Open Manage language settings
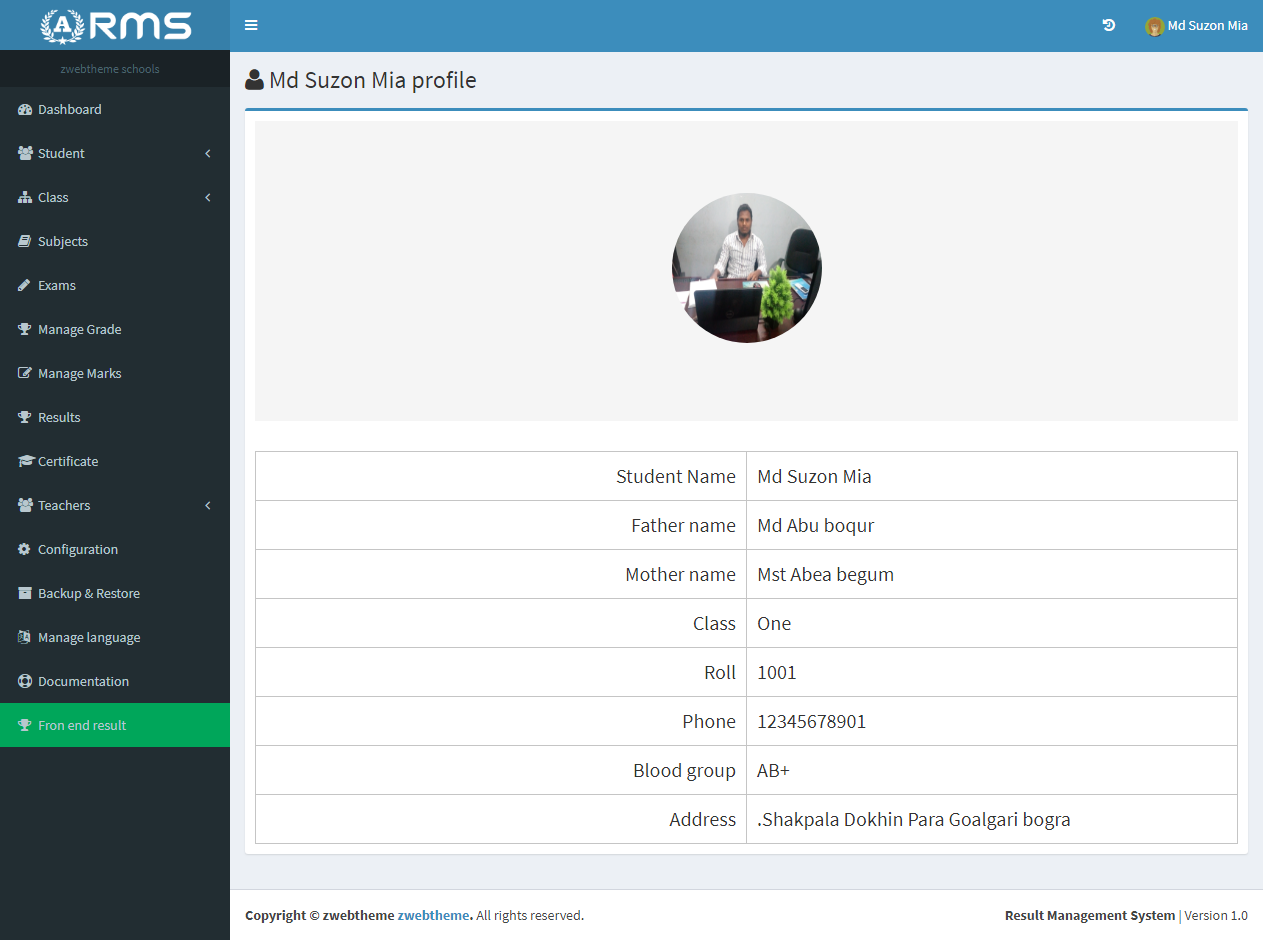Image resolution: width=1263 pixels, height=940 pixels. [89, 637]
